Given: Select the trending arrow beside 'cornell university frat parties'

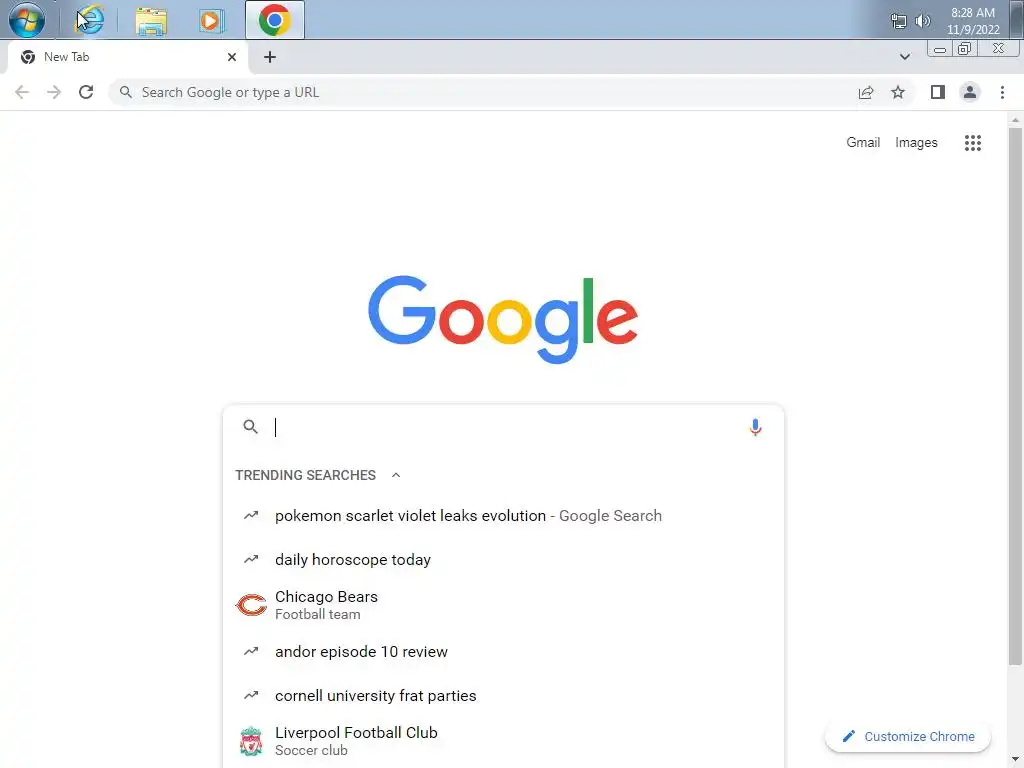Looking at the screenshot, I should click(x=251, y=696).
